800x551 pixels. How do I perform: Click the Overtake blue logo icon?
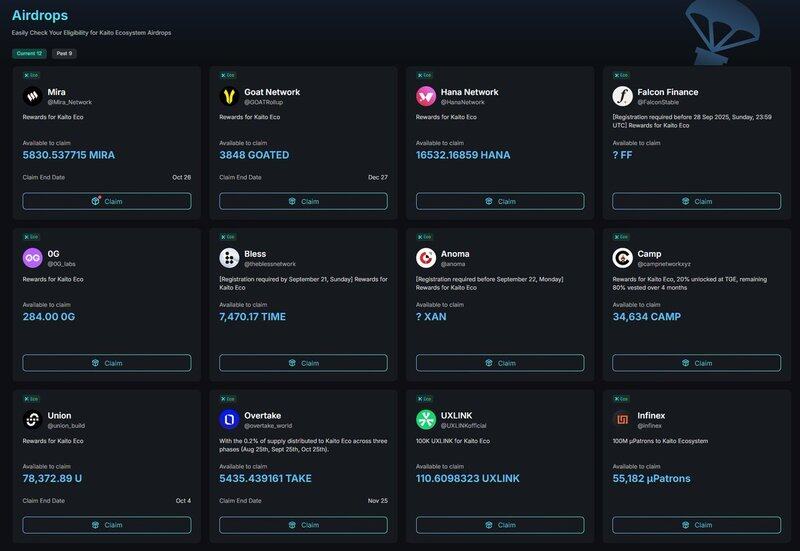229,419
